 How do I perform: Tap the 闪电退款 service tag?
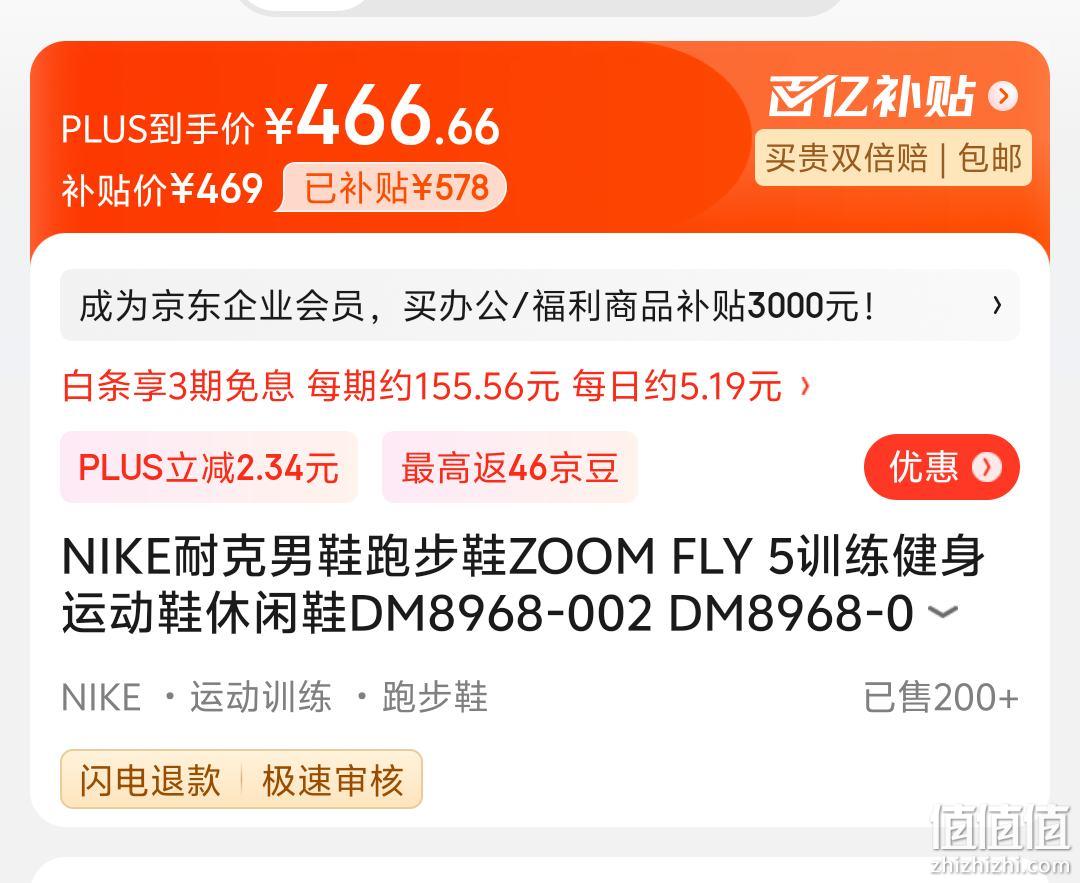tap(150, 780)
